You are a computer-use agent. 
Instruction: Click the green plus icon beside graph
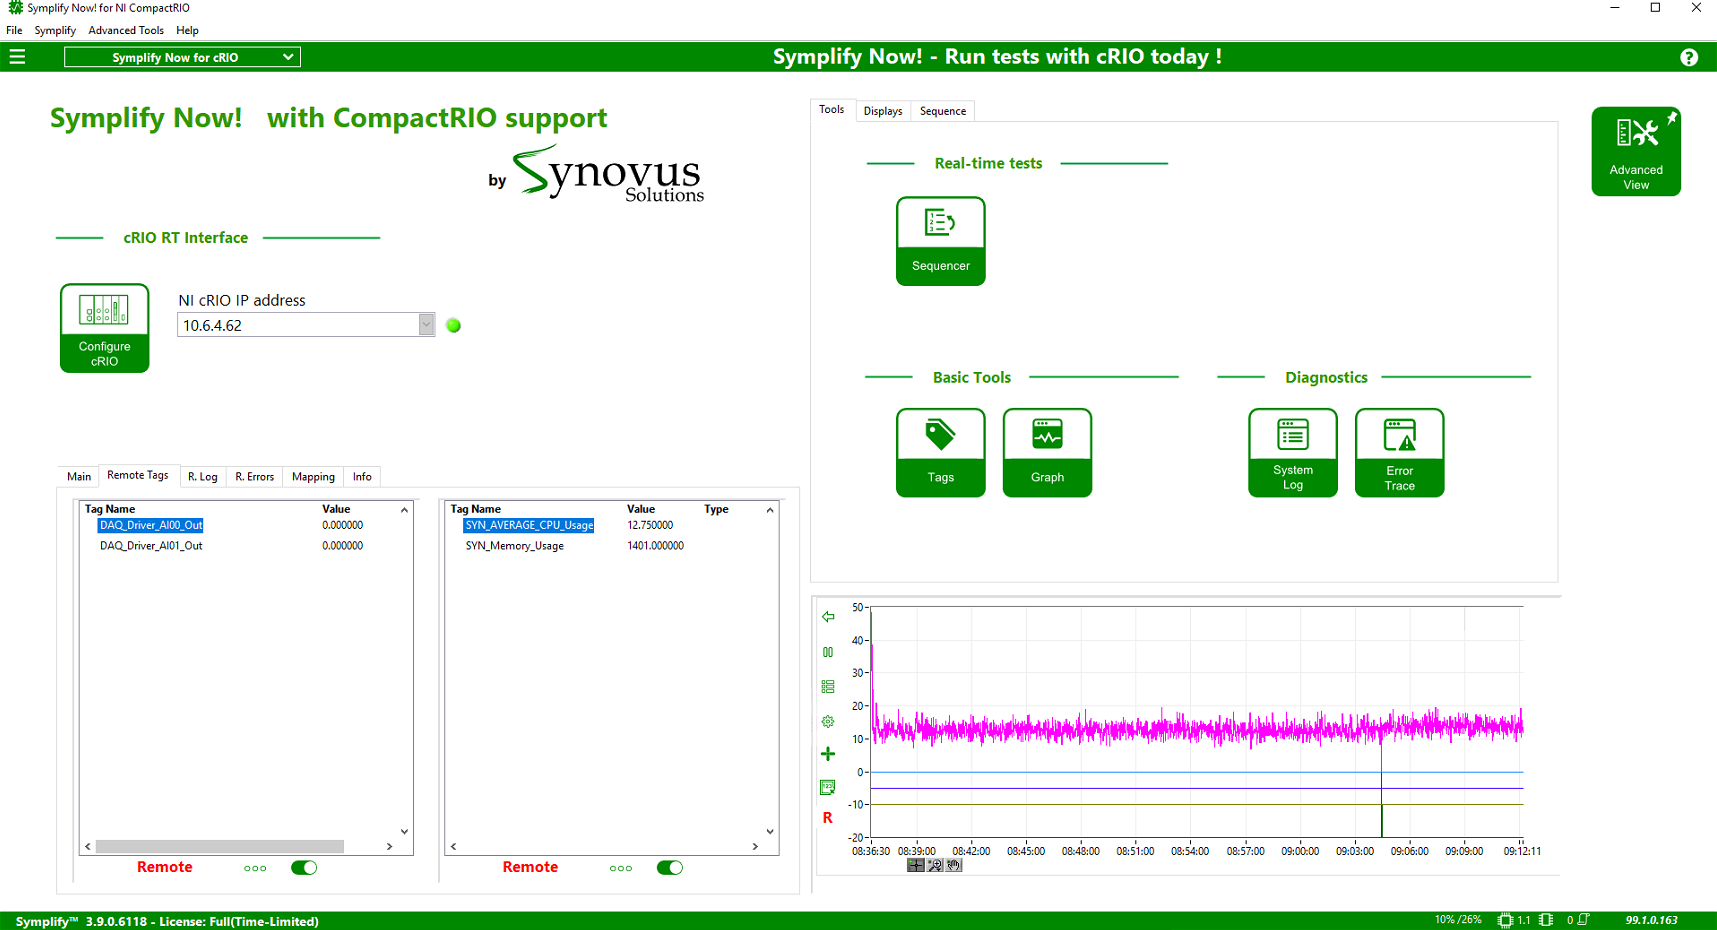pos(828,754)
